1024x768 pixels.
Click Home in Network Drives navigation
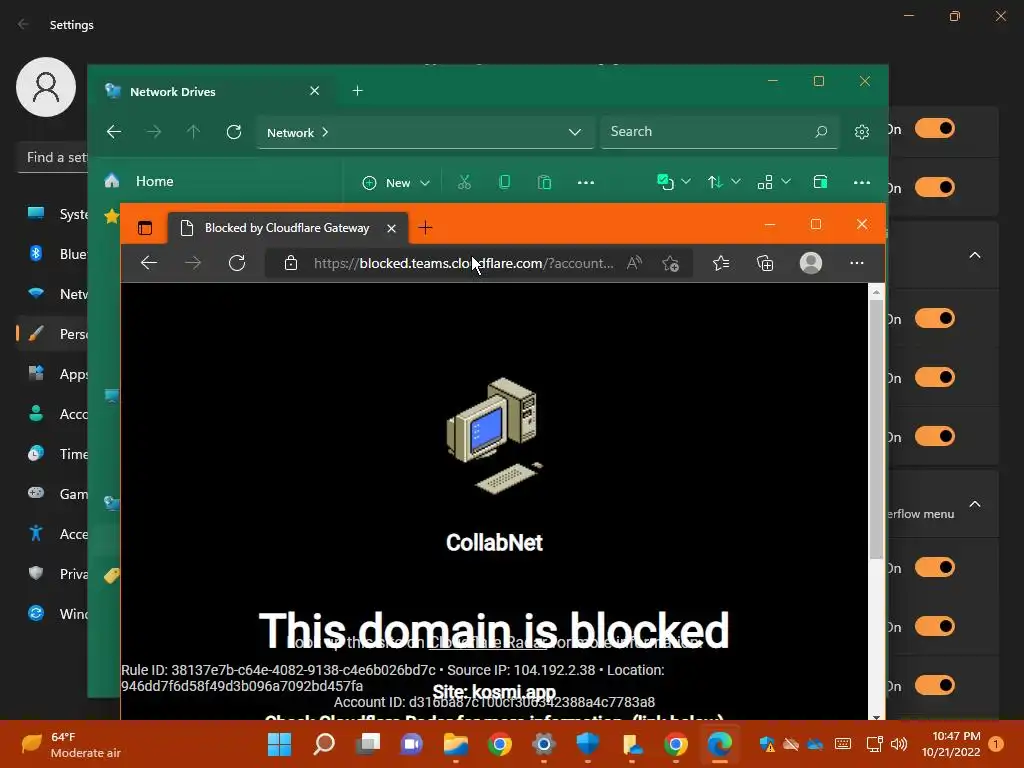click(154, 182)
